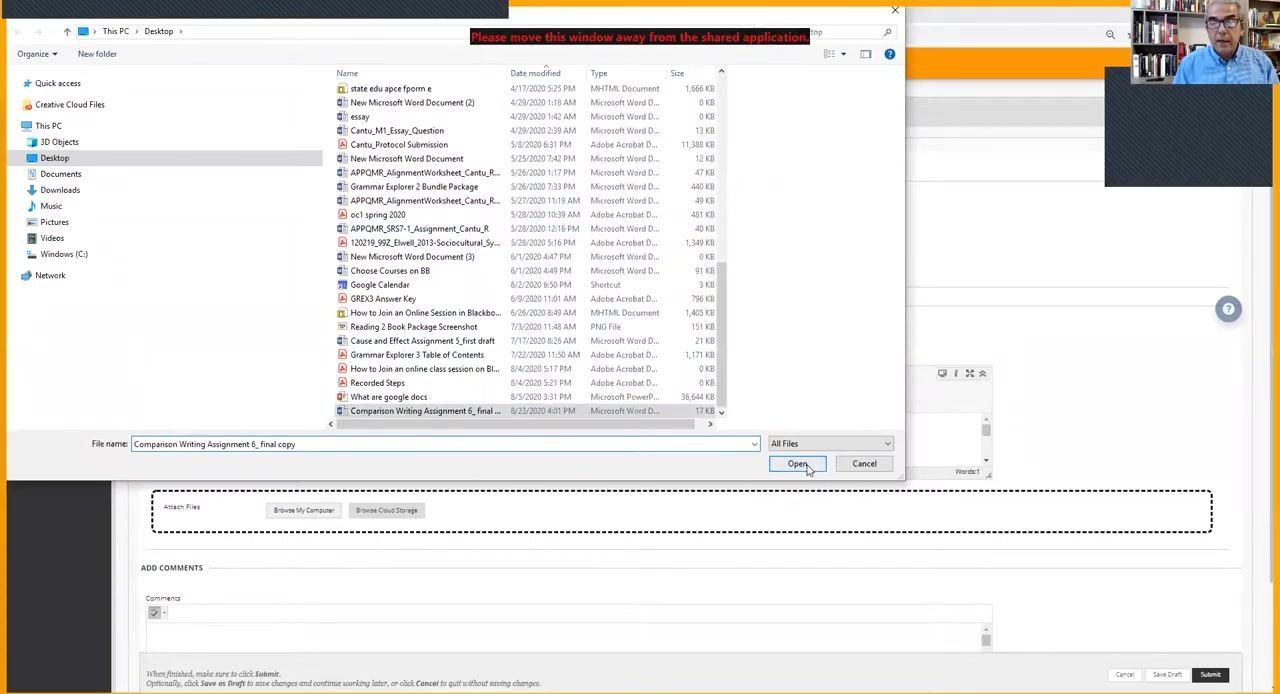Image resolution: width=1280 pixels, height=694 pixels.
Task: Click the PDF icon beside oc1 spring 2020
Action: click(343, 215)
